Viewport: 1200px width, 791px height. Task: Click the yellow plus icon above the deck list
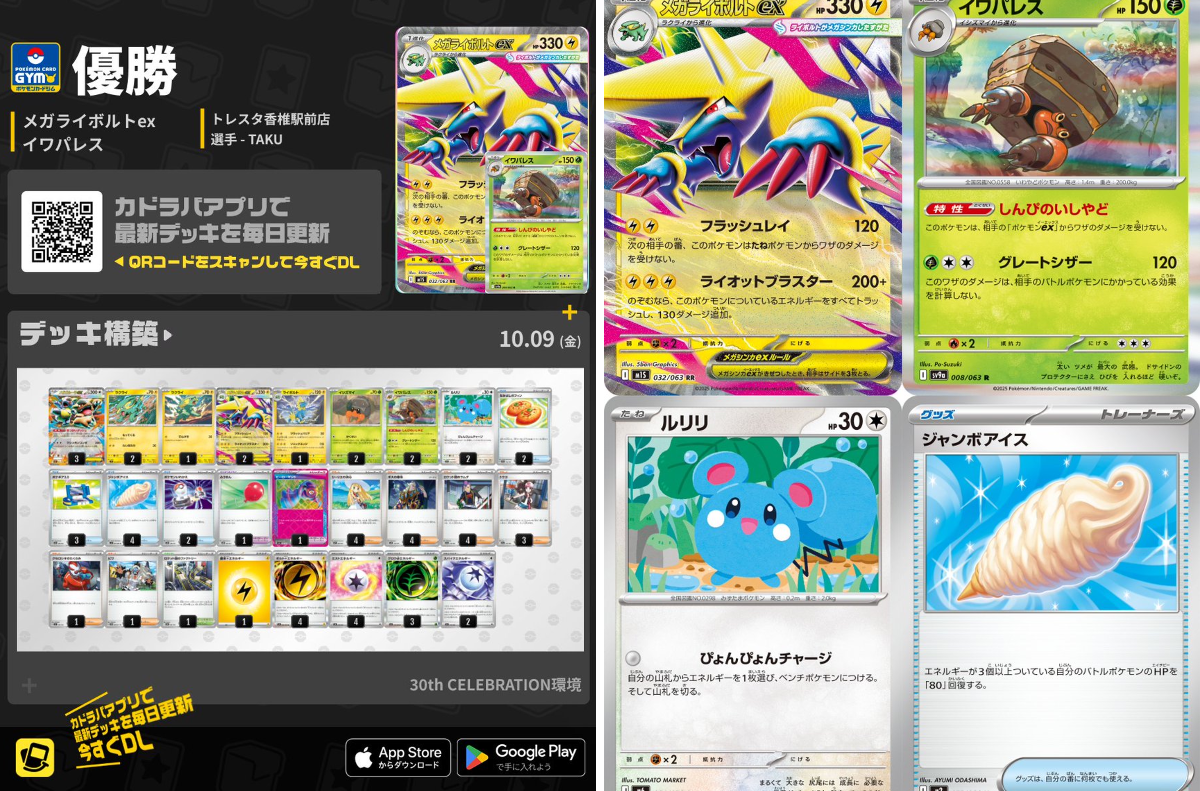(570, 312)
